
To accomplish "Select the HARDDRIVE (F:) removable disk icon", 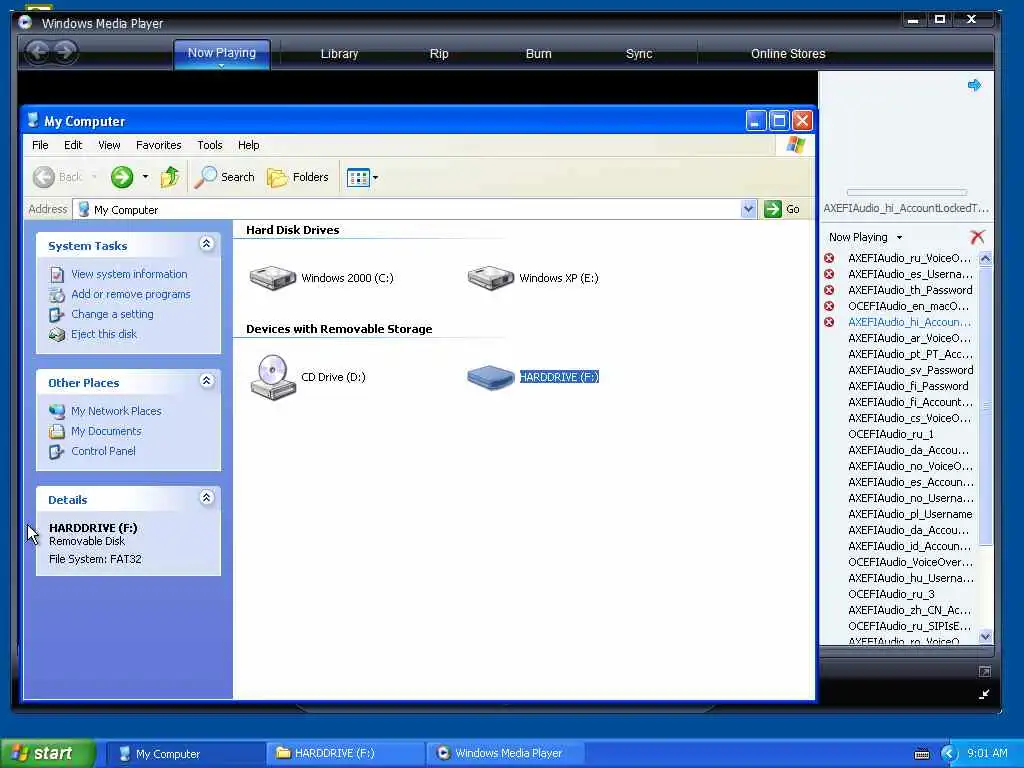I will coord(490,377).
